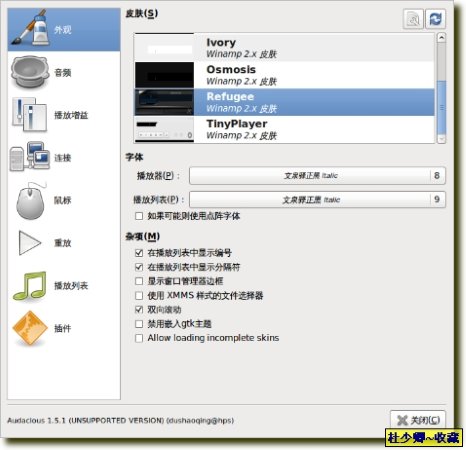The width and height of the screenshot is (466, 450).
Task: Open the 鼠标 mouse icon
Action: (31, 201)
